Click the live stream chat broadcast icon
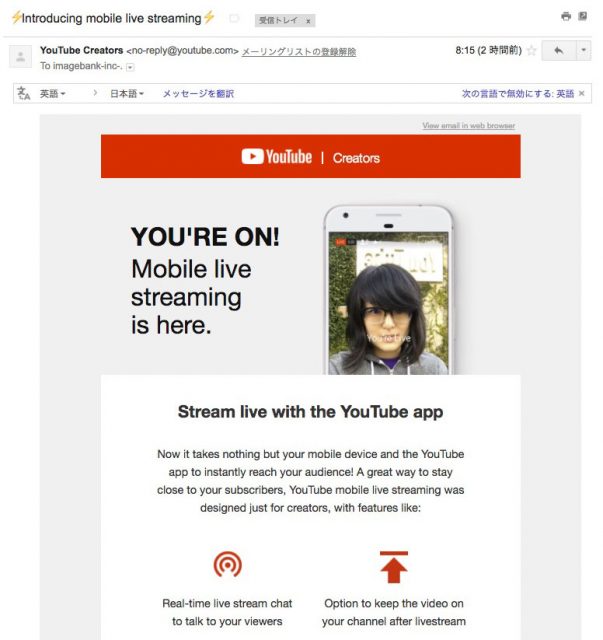Image resolution: width=603 pixels, height=640 pixels. pos(227,564)
